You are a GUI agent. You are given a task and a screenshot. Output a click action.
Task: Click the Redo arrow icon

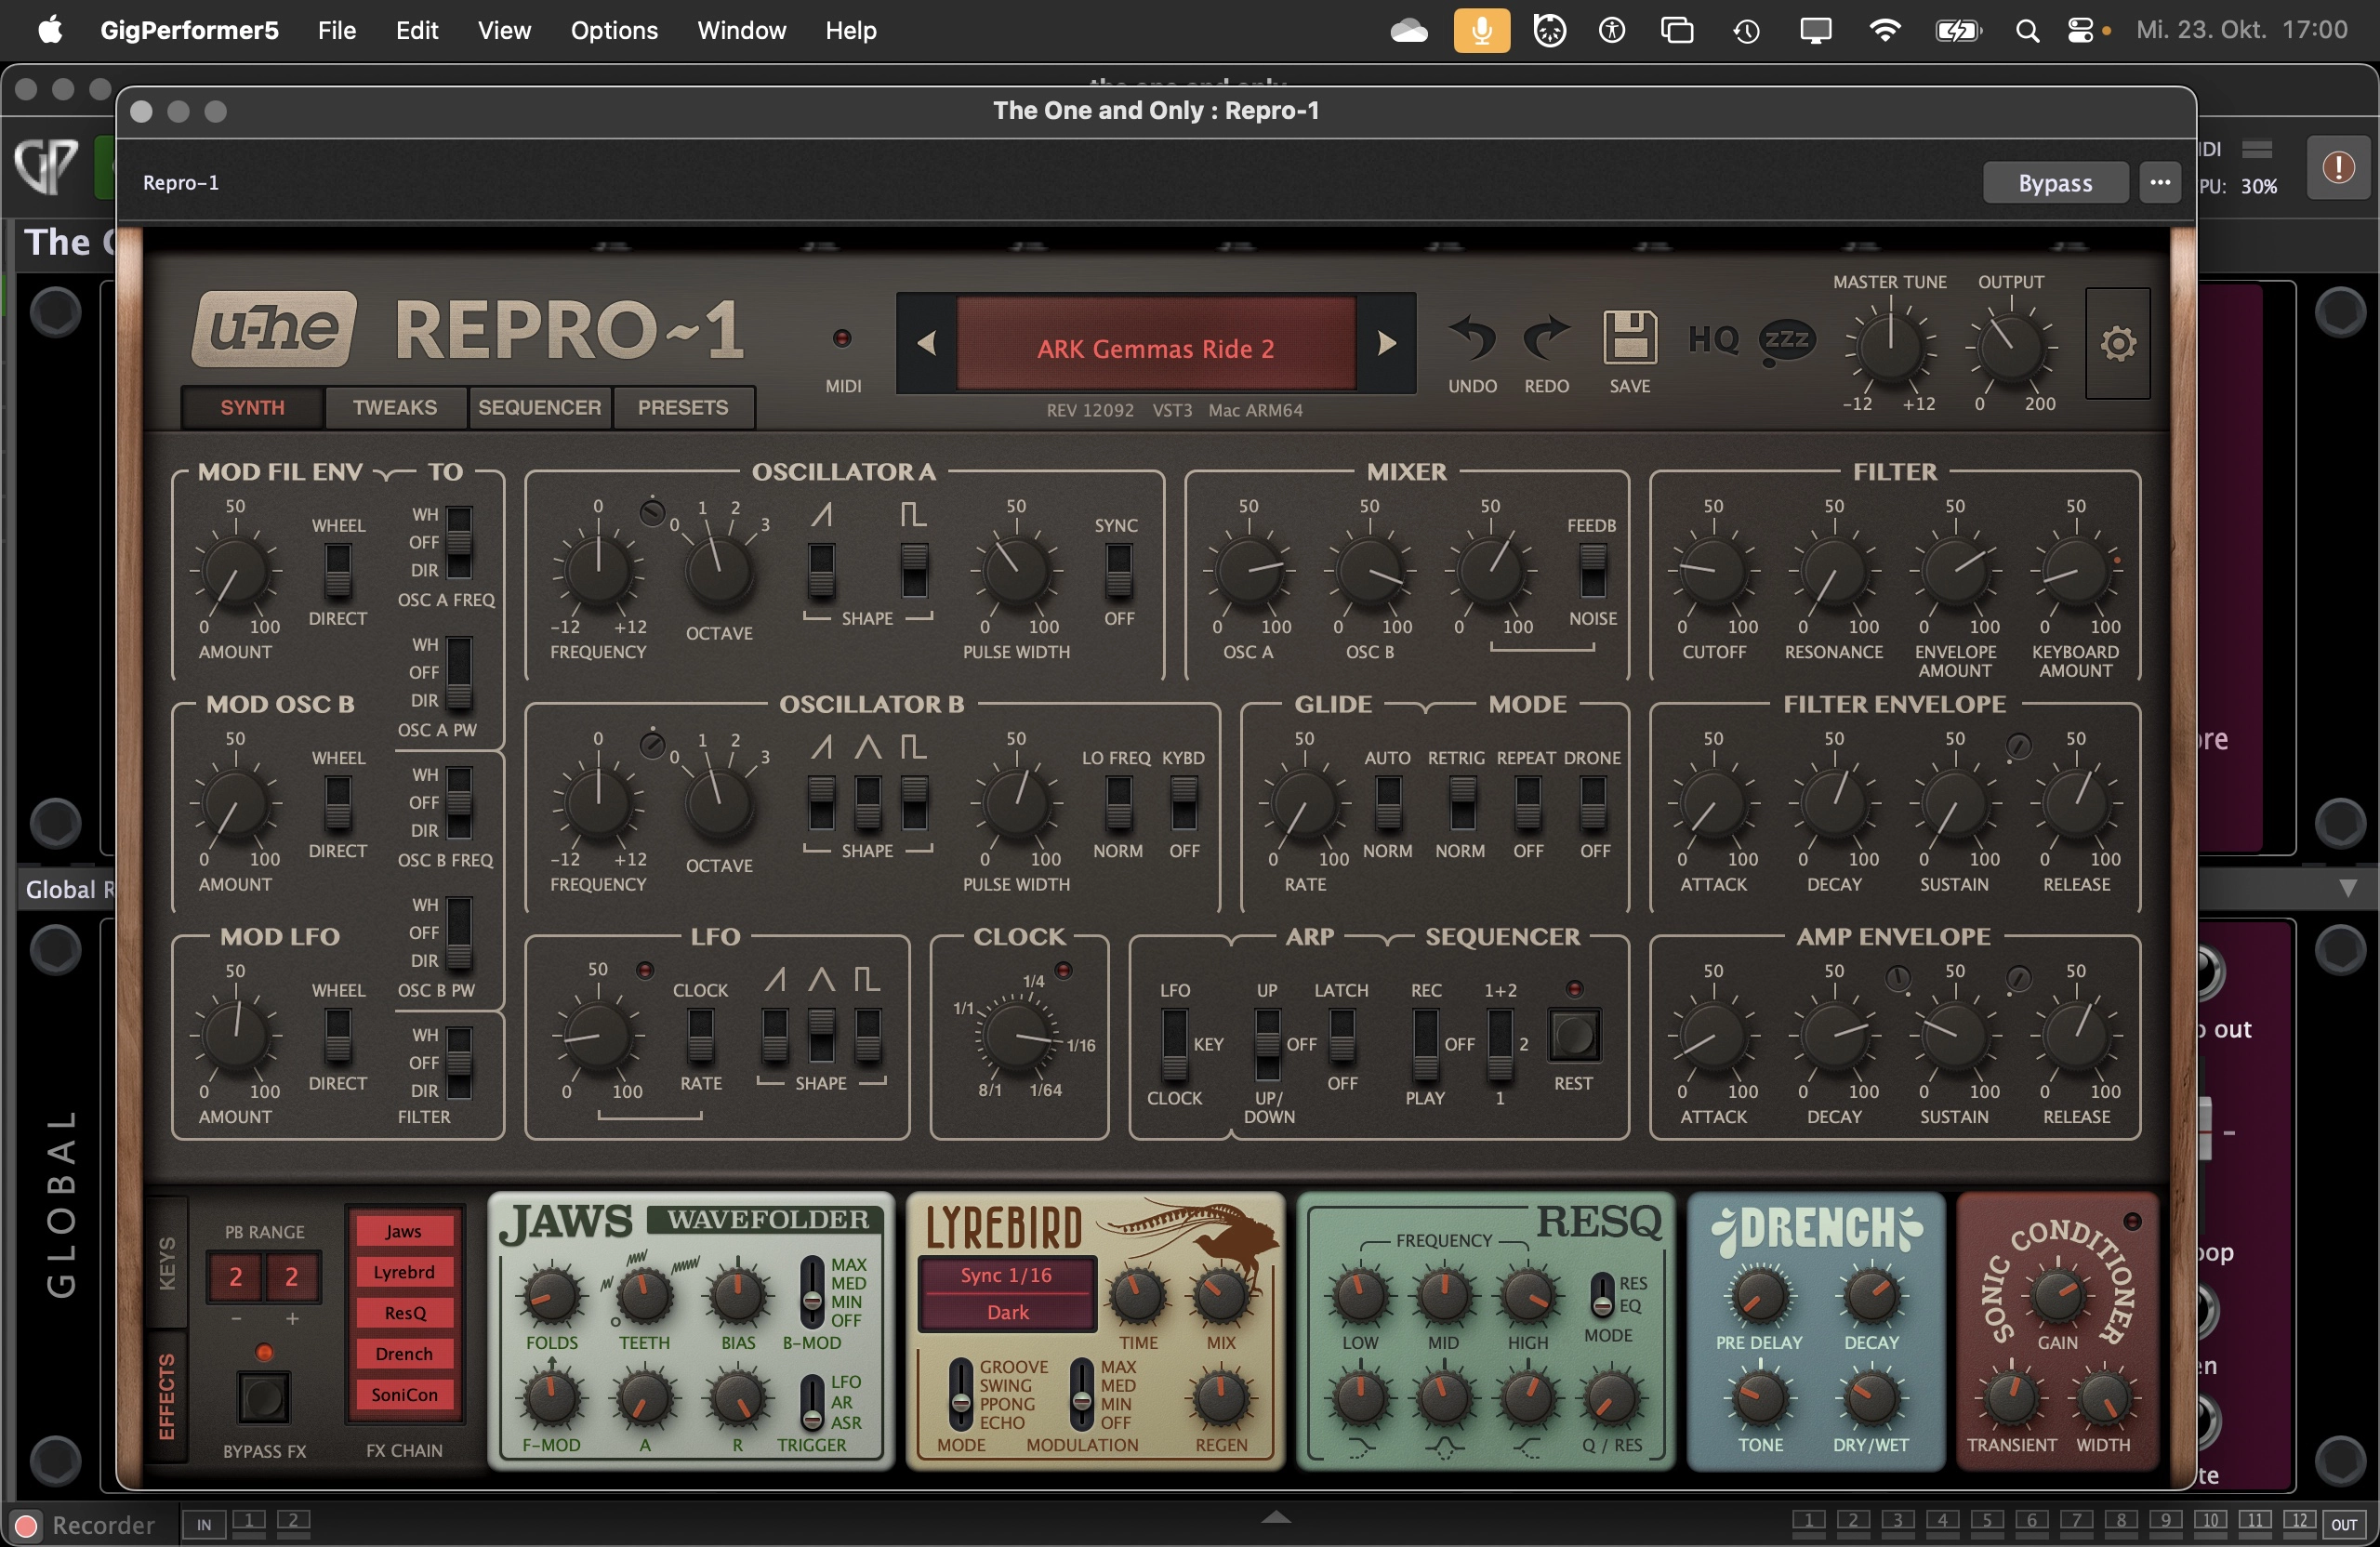point(1546,338)
